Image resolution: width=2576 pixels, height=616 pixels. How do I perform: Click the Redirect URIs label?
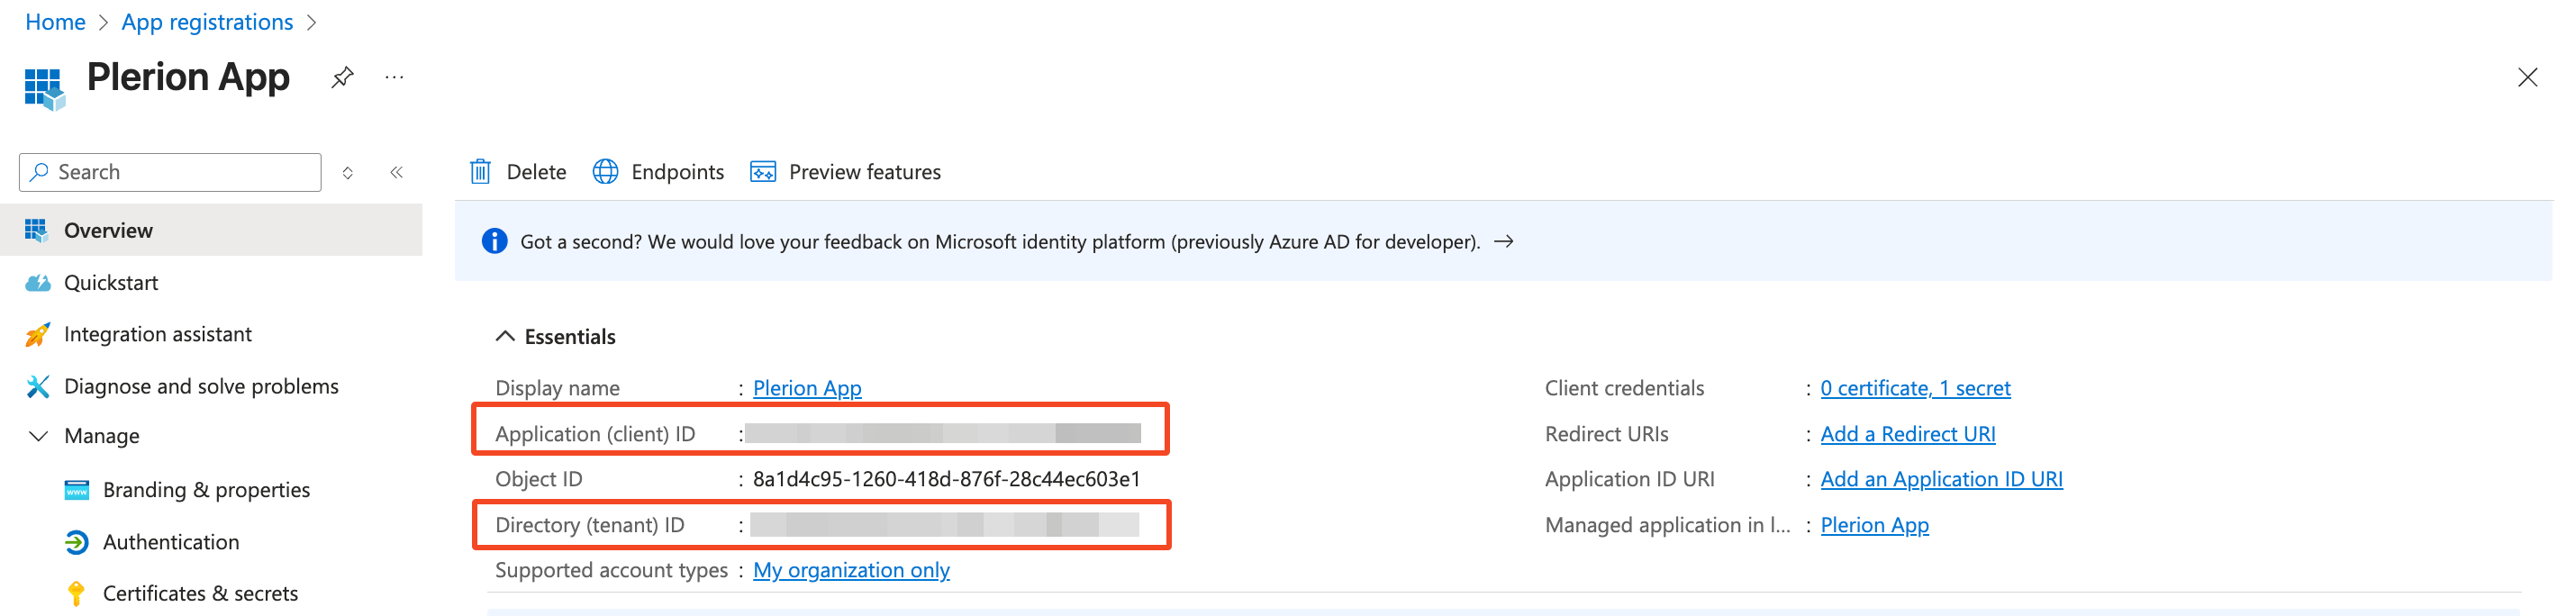pos(1606,434)
